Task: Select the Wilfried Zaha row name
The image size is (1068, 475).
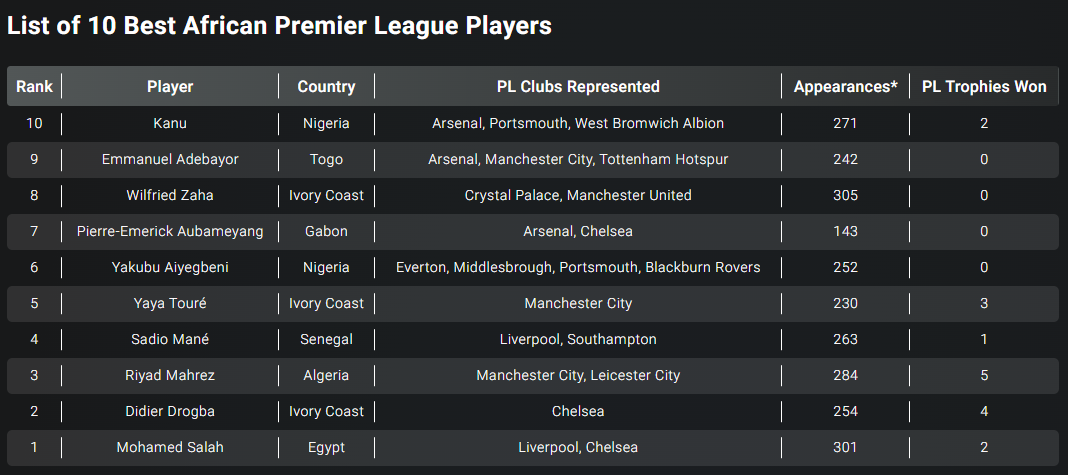Action: pyautogui.click(x=170, y=196)
